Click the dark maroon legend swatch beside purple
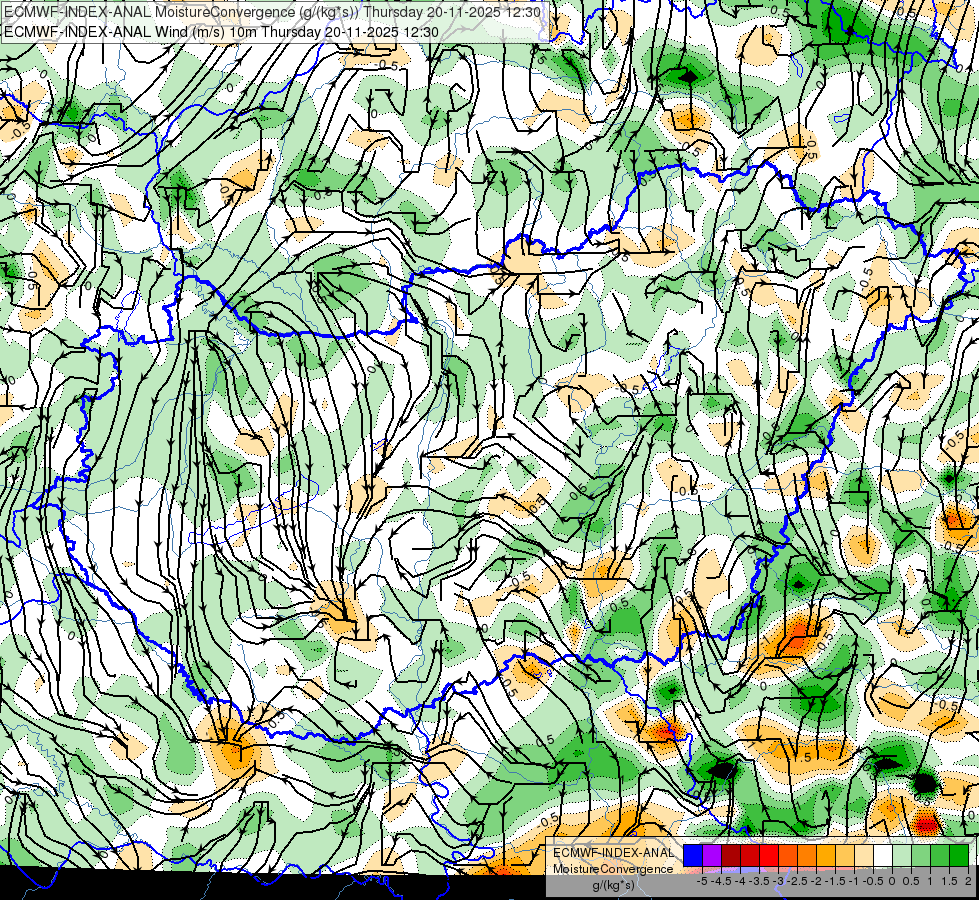The width and height of the screenshot is (979, 900). [731, 855]
